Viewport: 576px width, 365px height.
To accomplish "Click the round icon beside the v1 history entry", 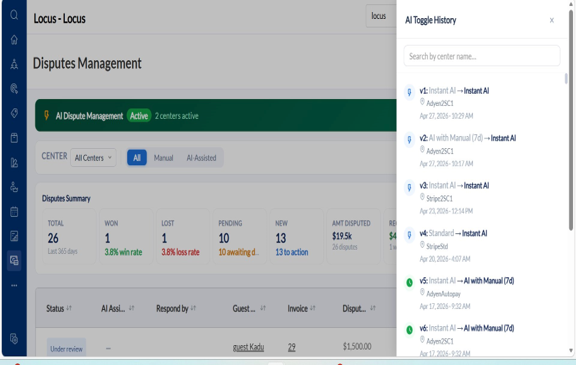I will (x=409, y=92).
